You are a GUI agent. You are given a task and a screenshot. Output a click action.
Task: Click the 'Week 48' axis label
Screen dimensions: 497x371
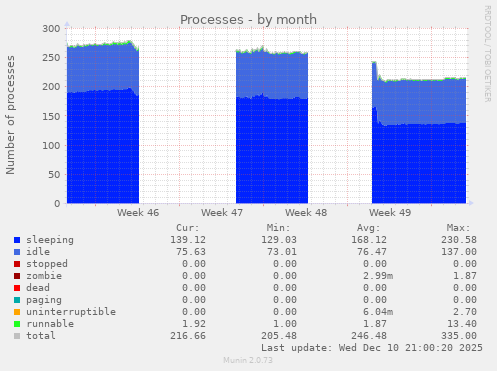[306, 213]
